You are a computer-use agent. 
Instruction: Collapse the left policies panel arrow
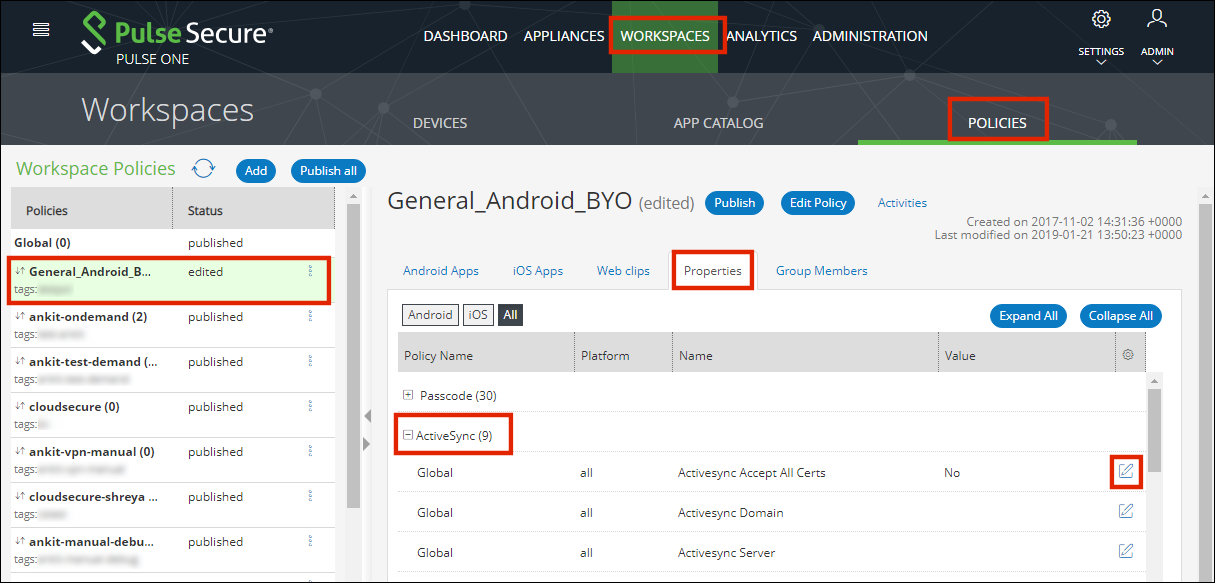click(x=365, y=416)
